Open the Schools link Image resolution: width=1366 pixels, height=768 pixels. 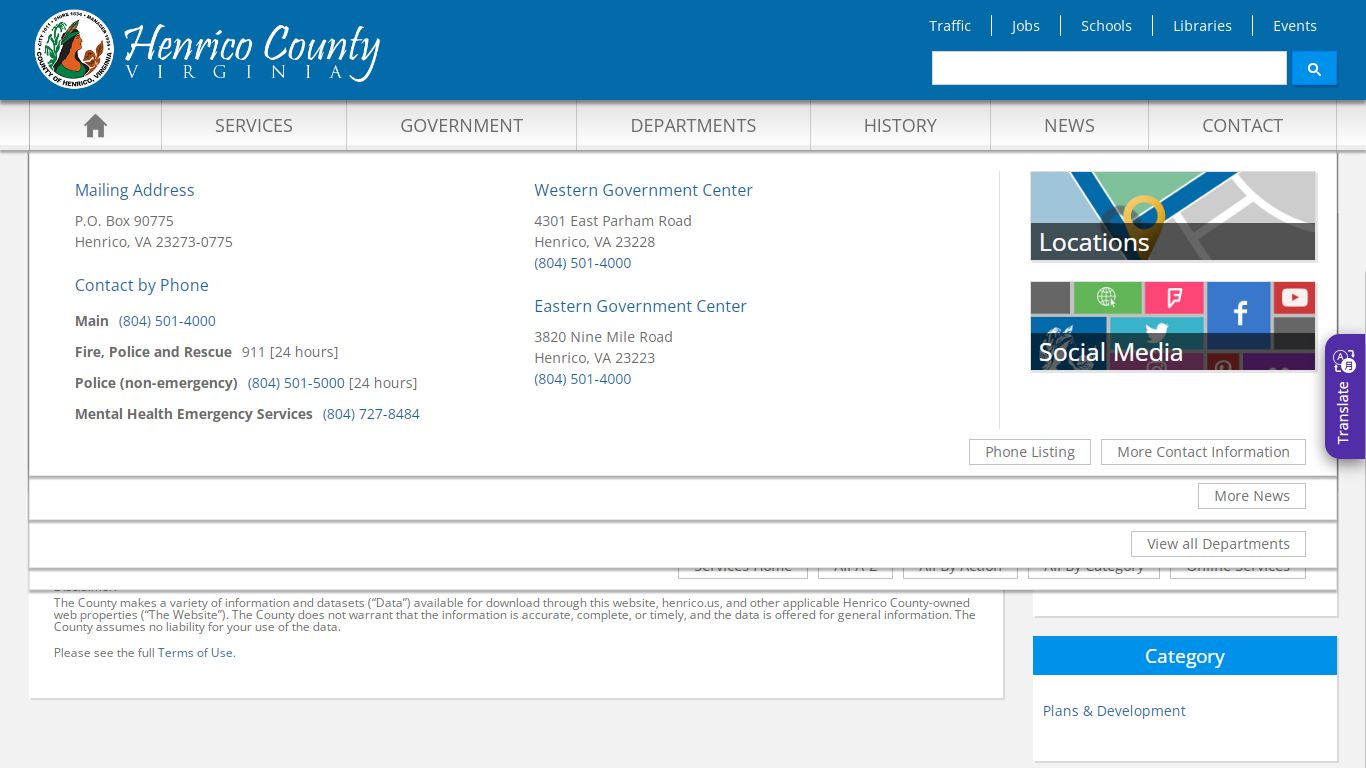[x=1106, y=26]
